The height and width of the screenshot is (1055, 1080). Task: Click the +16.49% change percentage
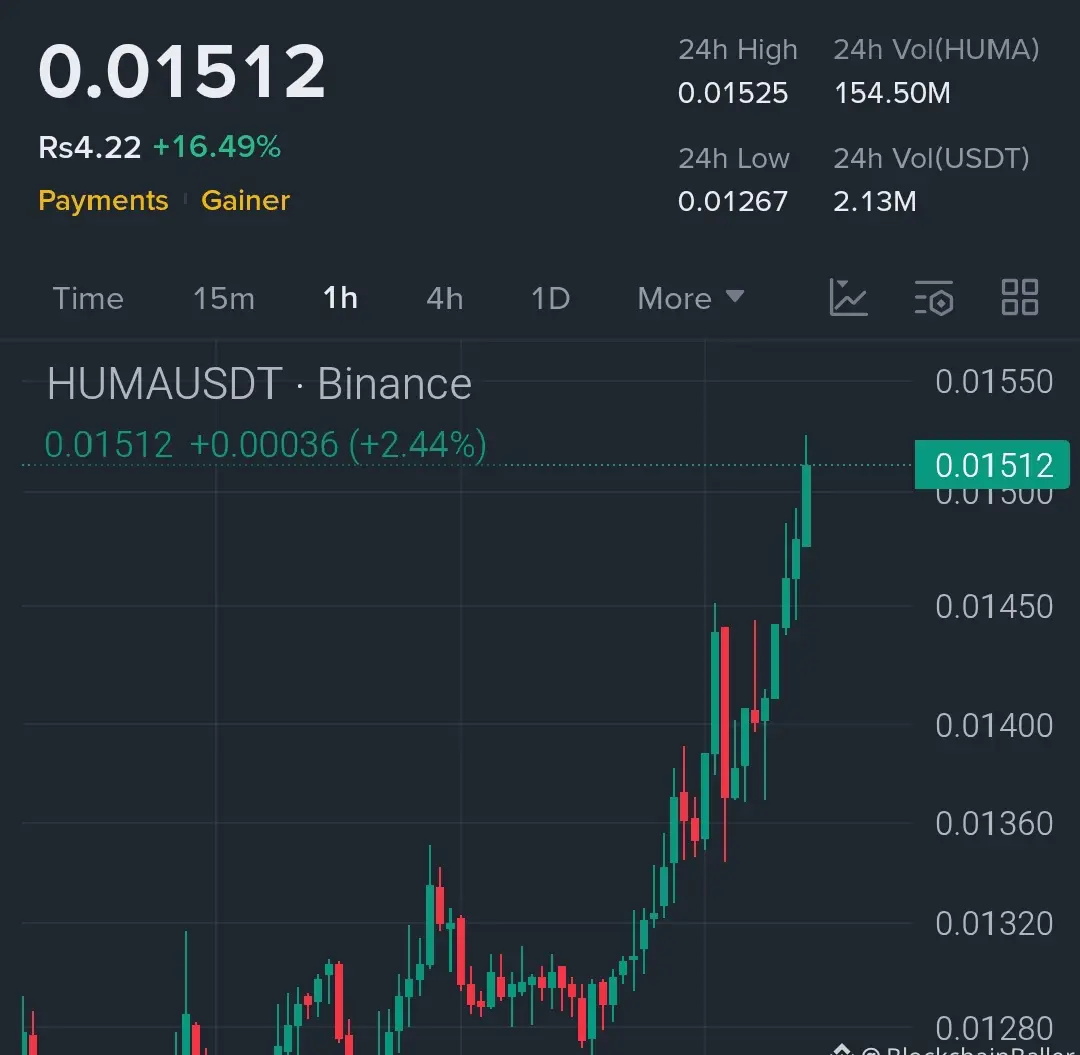coord(217,147)
